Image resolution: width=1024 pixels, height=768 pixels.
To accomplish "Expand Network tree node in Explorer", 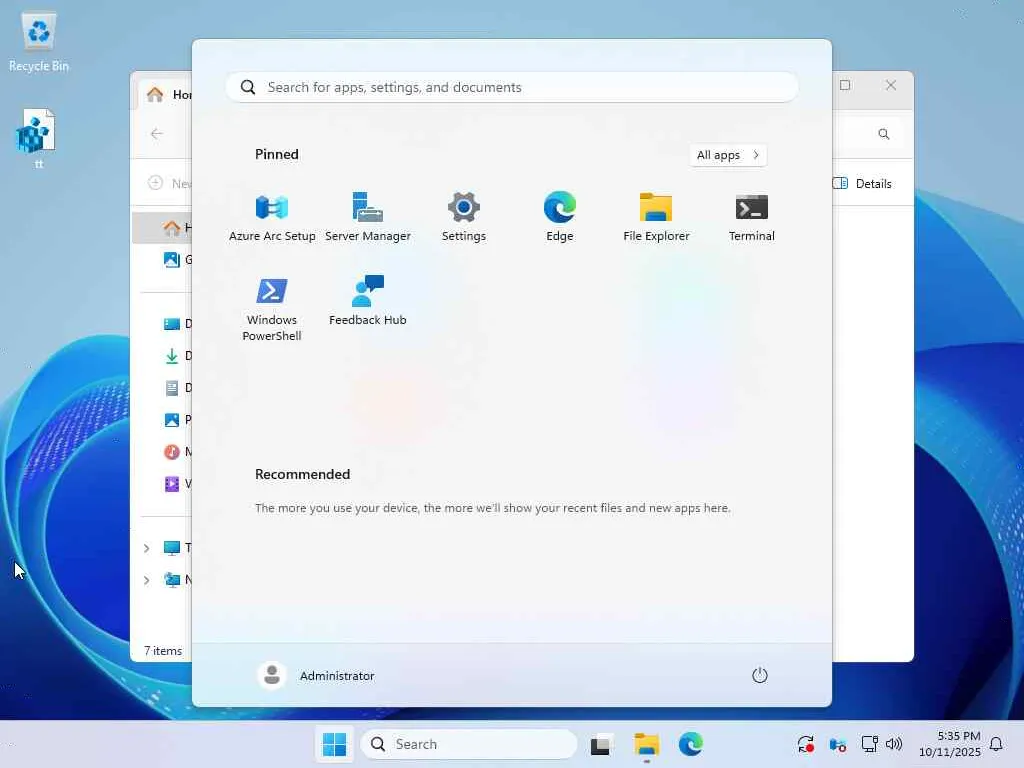I will click(x=146, y=580).
